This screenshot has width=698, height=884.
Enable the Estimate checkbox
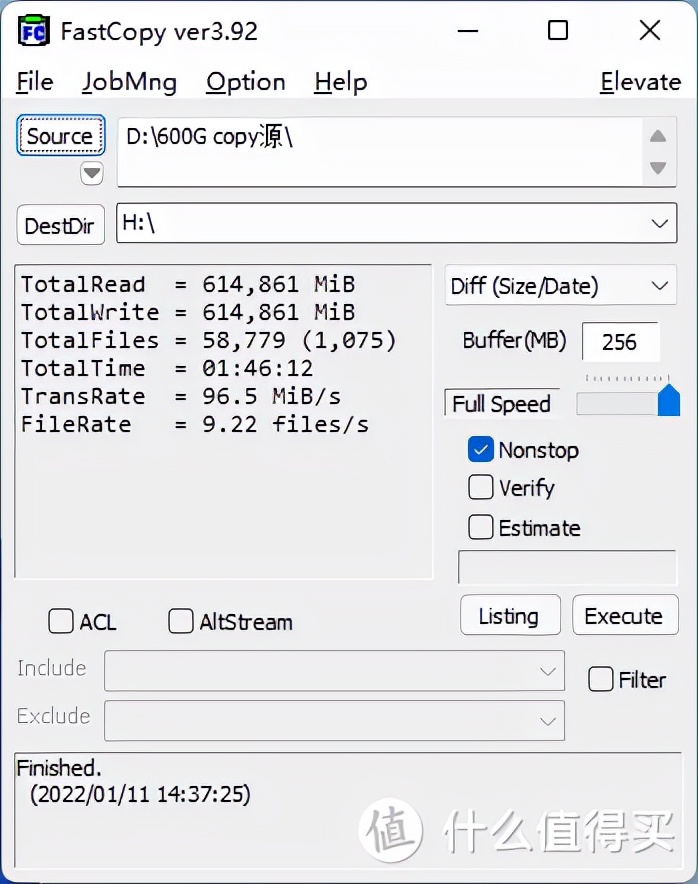coord(480,527)
